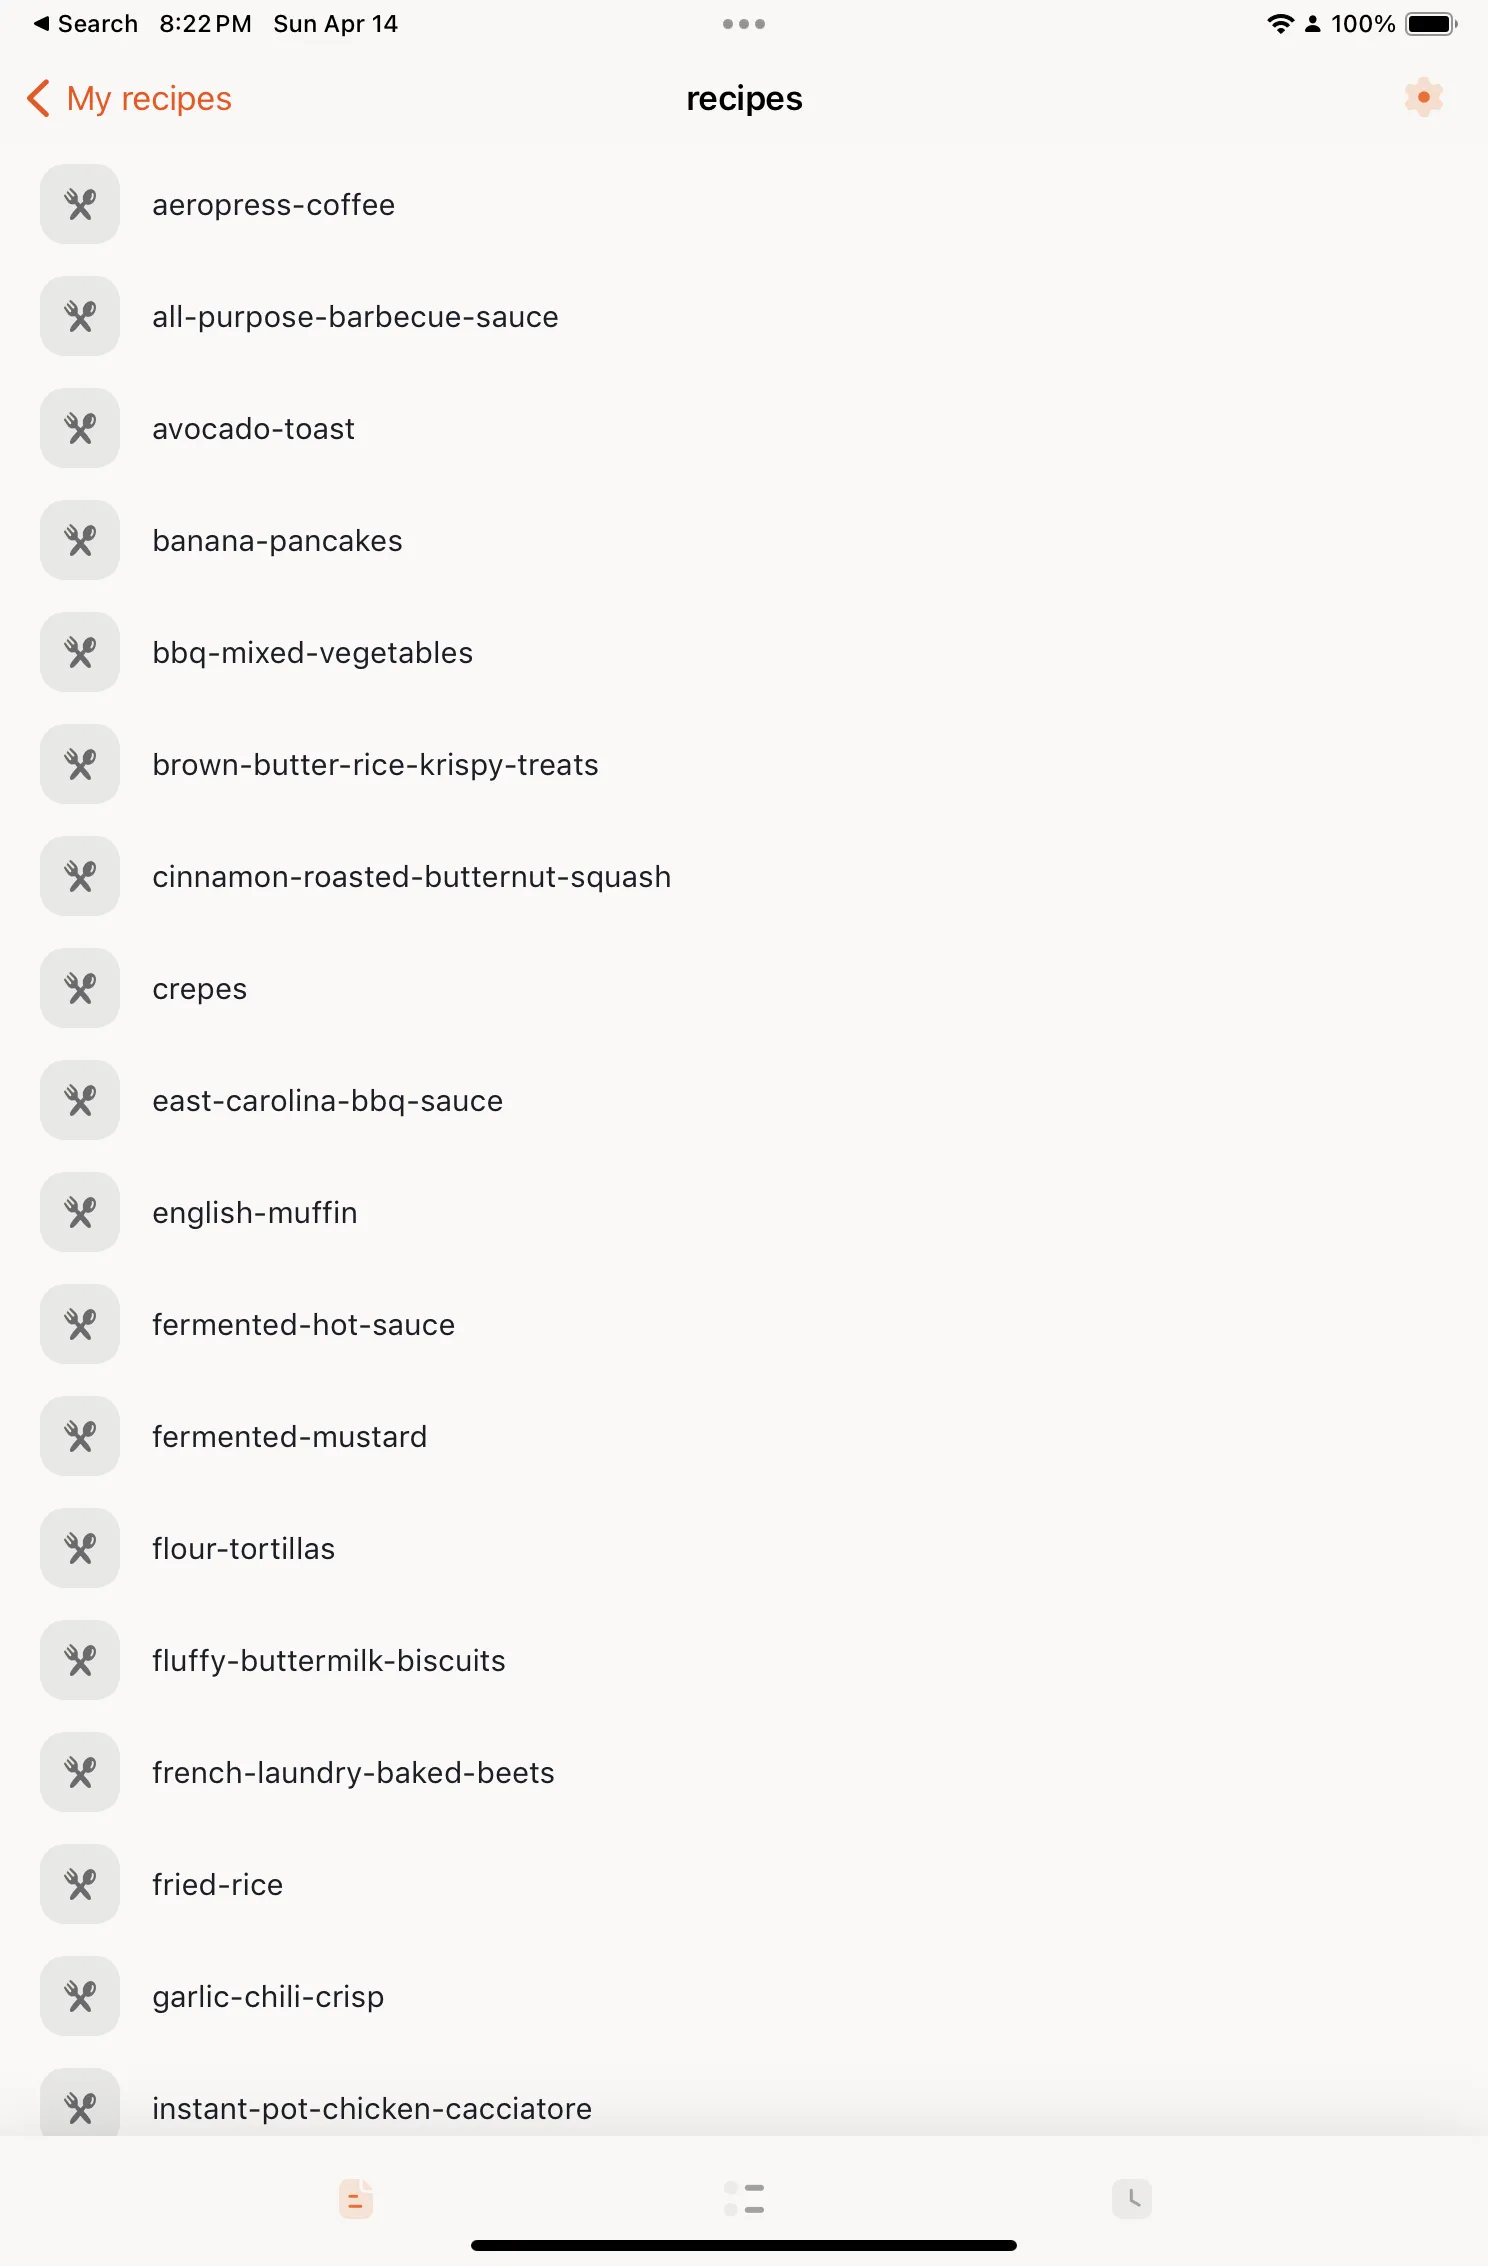Viewport: 1488px width, 2266px height.
Task: Open the all-purpose-barbecue-sauce recipe
Action: pos(355,317)
